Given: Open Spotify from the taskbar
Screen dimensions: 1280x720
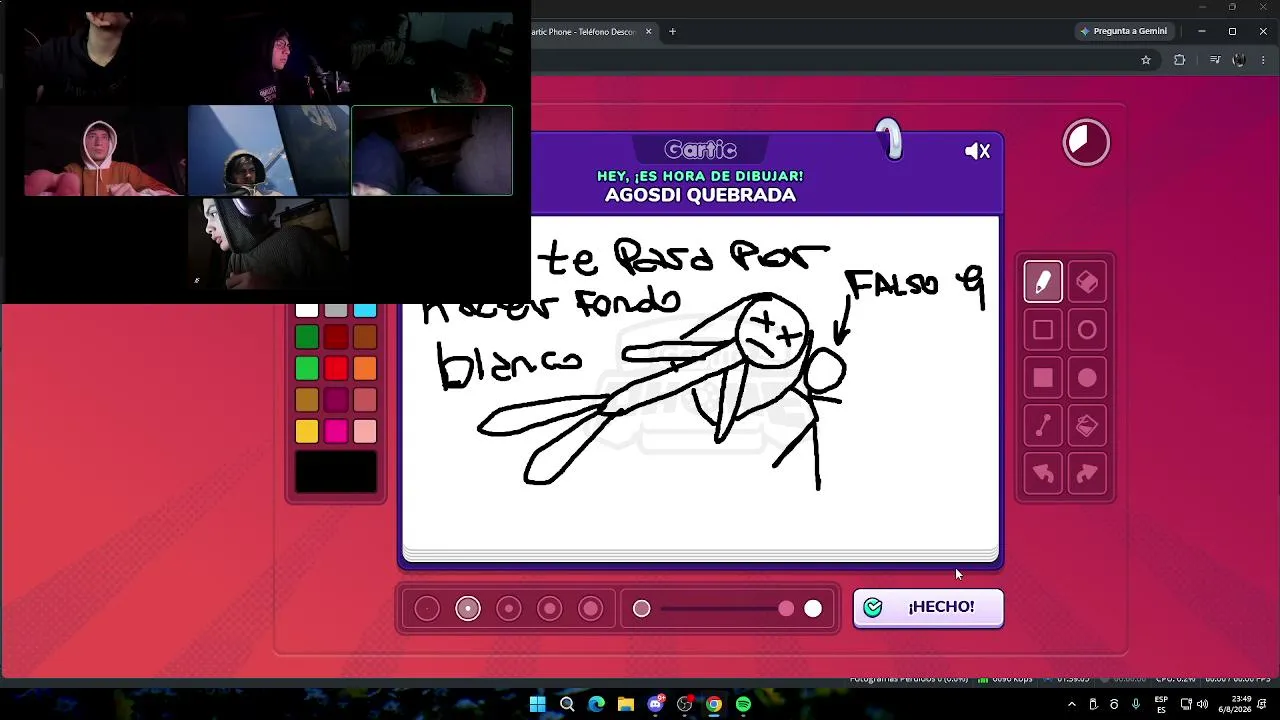Looking at the screenshot, I should [743, 704].
